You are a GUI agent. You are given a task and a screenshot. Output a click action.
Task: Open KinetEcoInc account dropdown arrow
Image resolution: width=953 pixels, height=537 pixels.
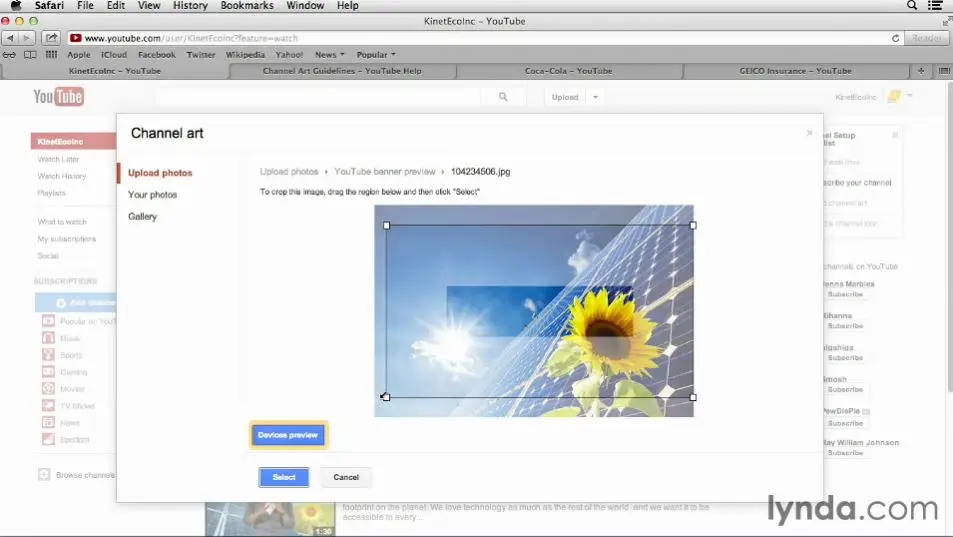coord(910,95)
